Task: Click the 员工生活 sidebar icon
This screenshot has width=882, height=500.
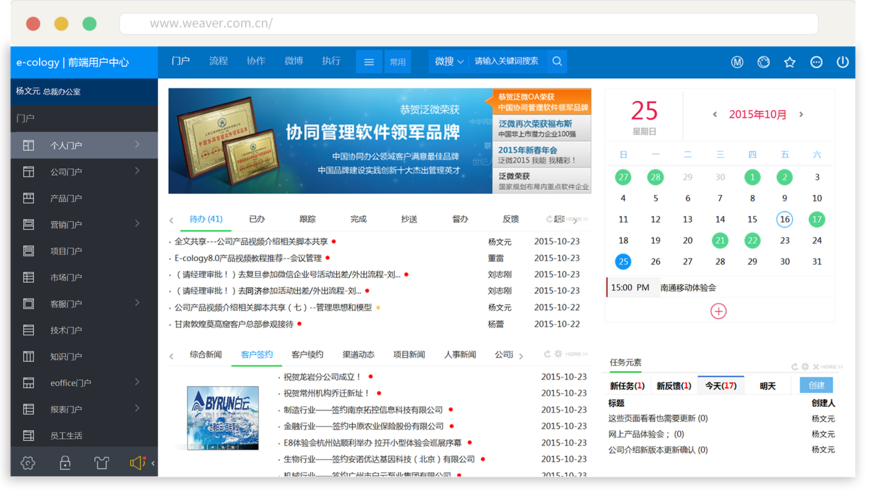Action: tap(28, 436)
